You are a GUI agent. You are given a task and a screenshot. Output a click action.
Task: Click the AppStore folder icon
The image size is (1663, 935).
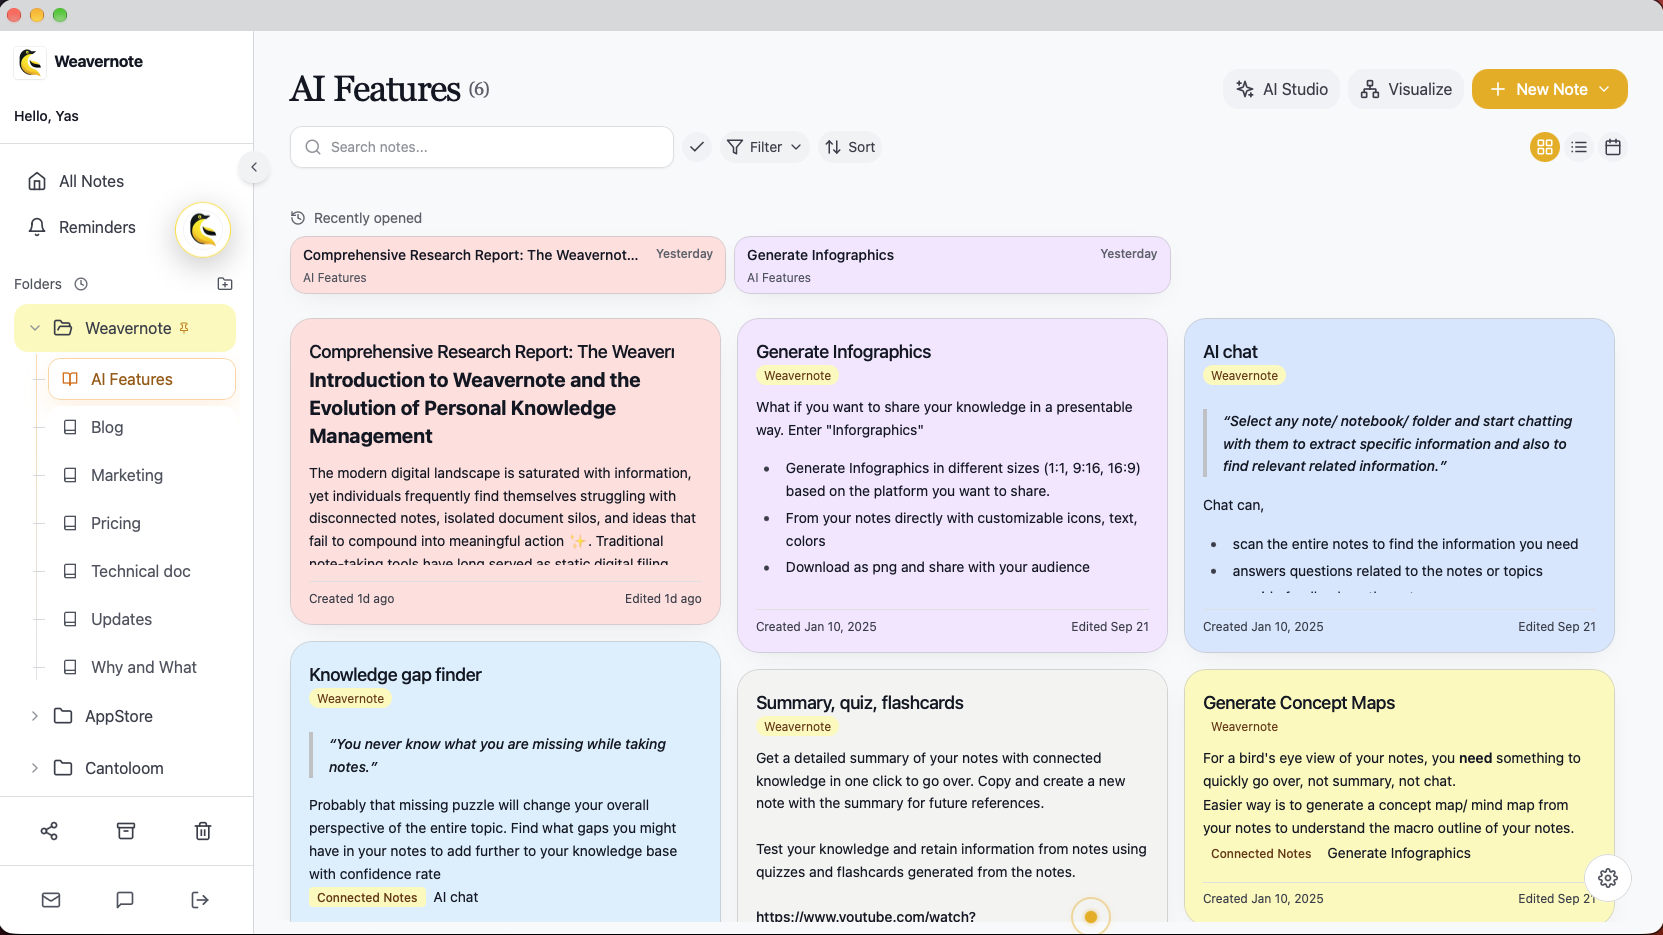[x=63, y=716]
